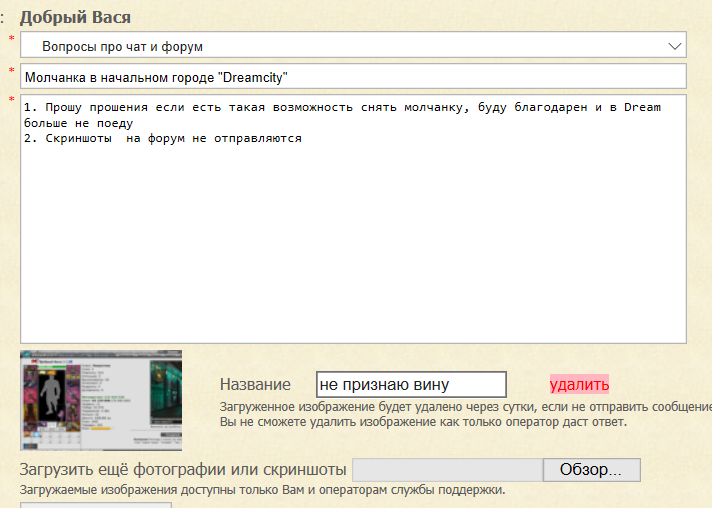Click the "Добрый Вася" name heading
The width and height of the screenshot is (712, 508).
click(x=75, y=17)
